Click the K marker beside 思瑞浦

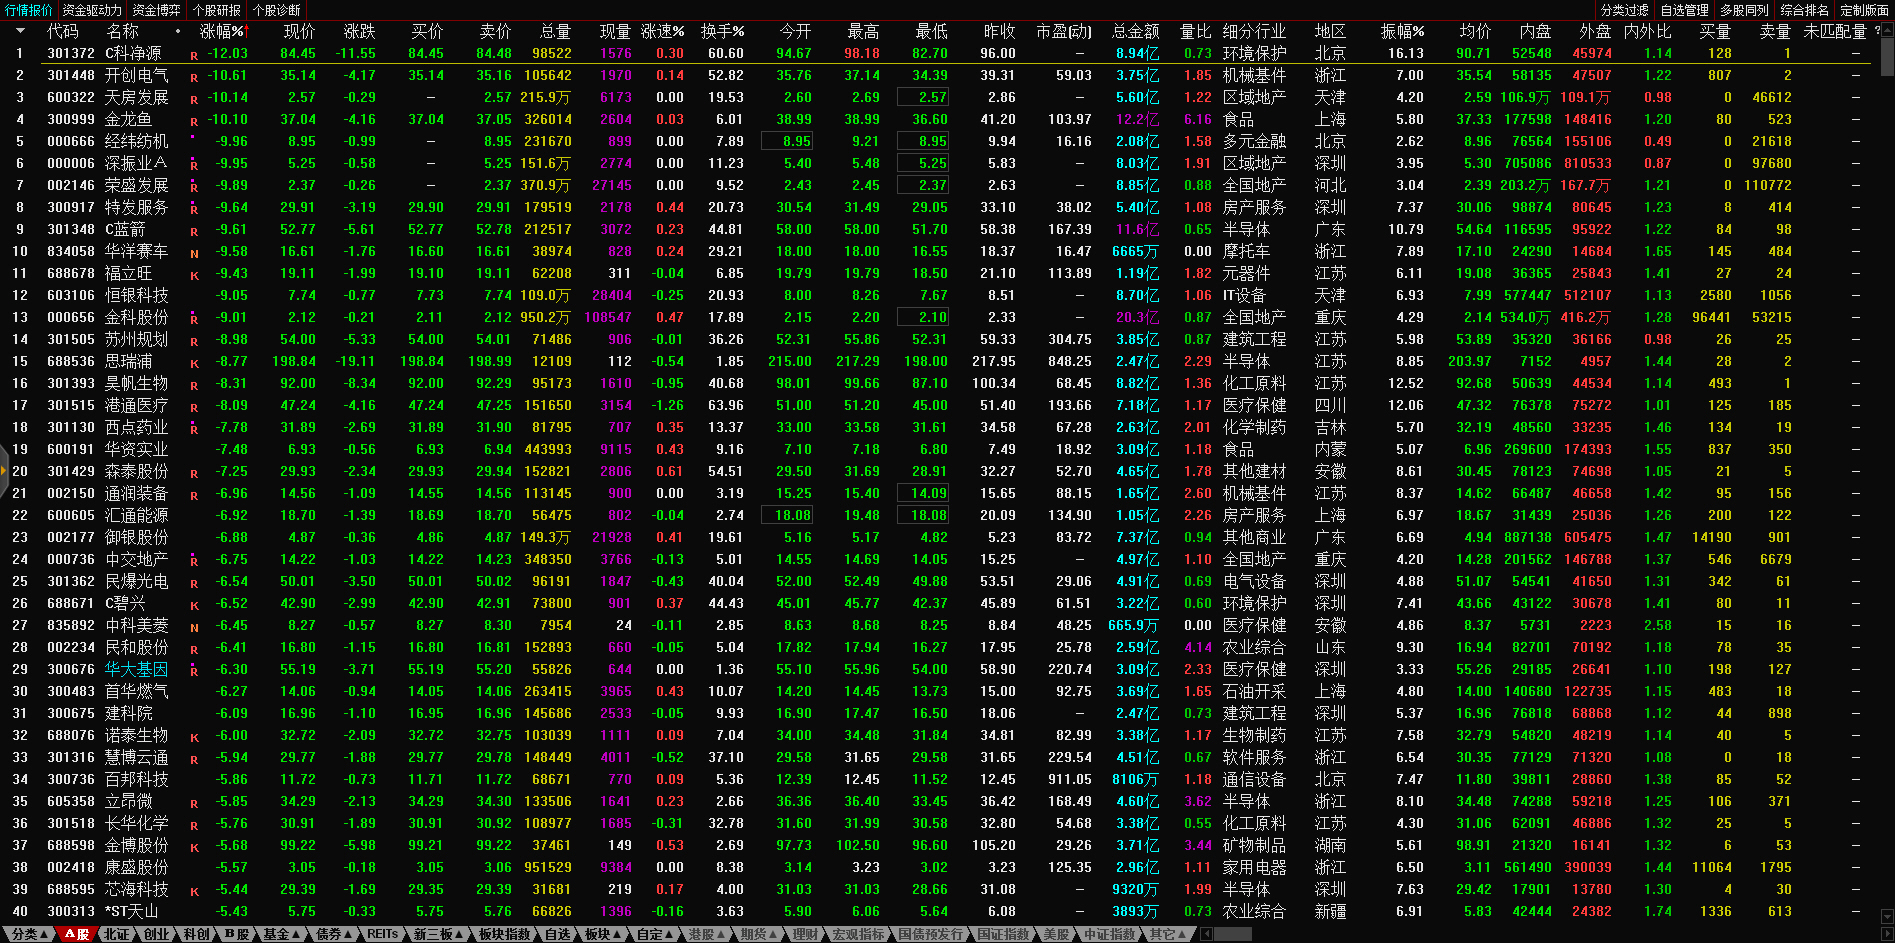(194, 363)
